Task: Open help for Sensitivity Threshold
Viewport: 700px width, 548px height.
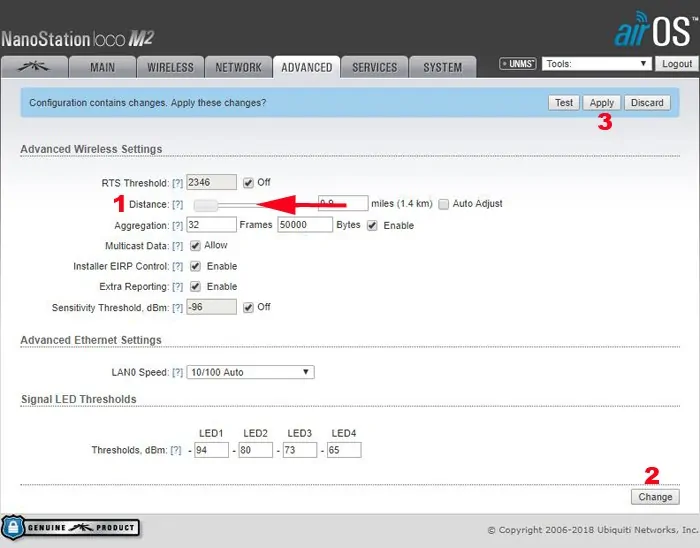Action: [x=178, y=307]
